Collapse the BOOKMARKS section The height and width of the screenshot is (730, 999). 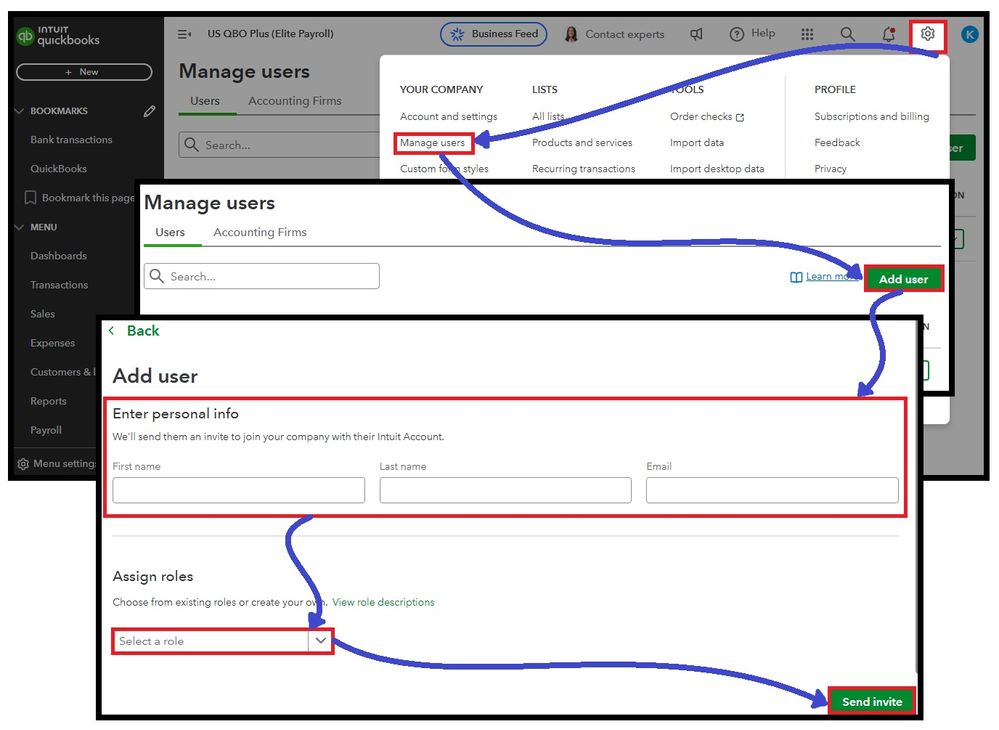pos(19,111)
